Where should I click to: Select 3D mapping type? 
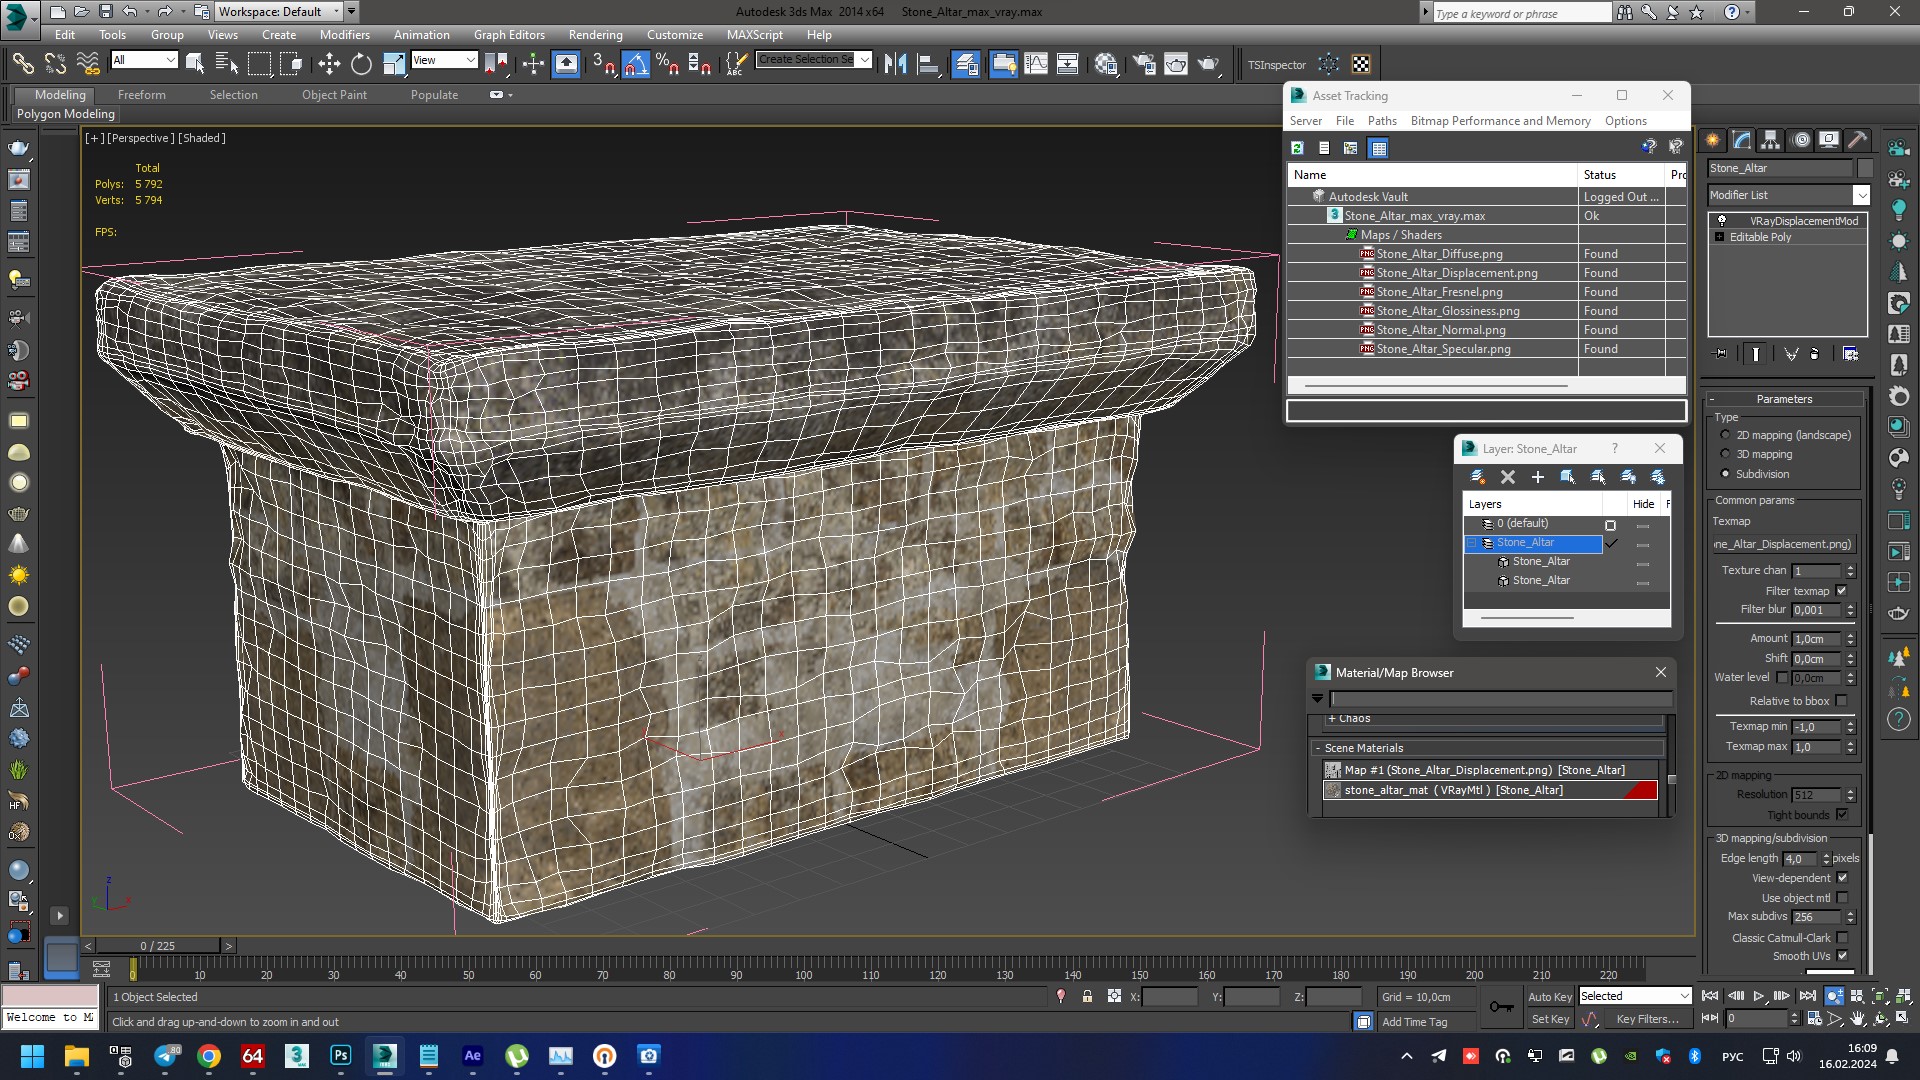(x=1725, y=454)
